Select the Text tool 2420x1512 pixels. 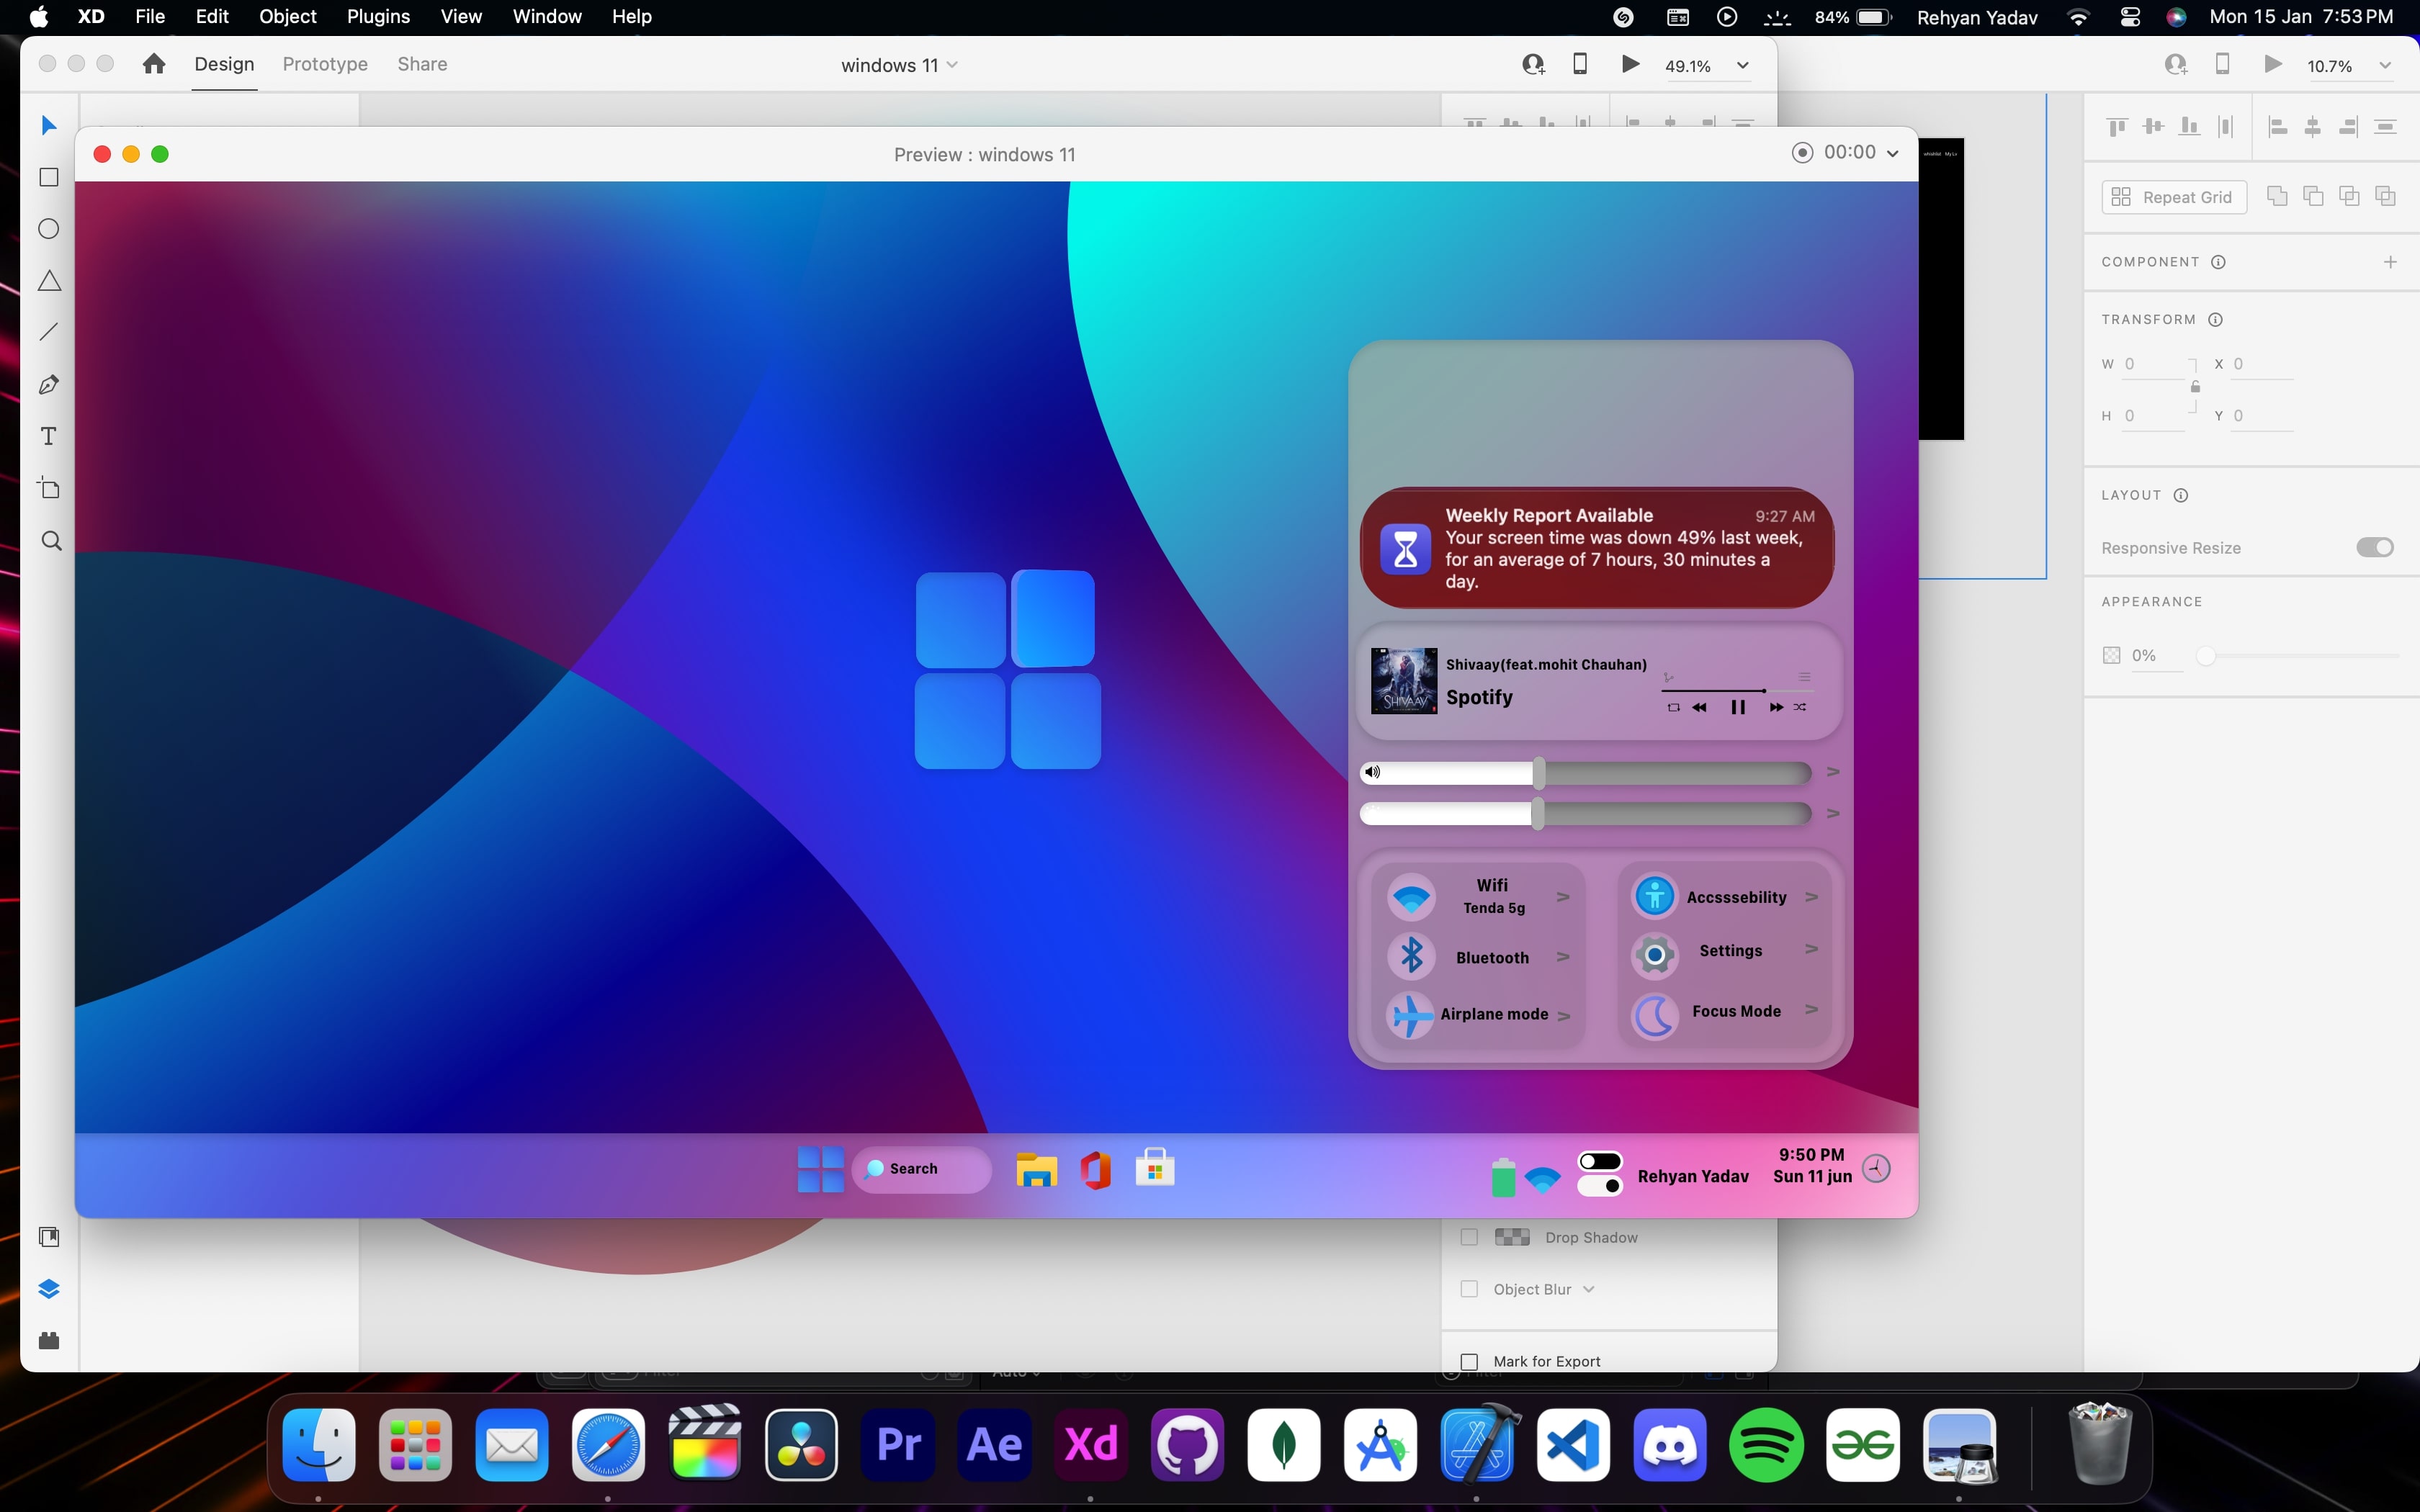49,437
